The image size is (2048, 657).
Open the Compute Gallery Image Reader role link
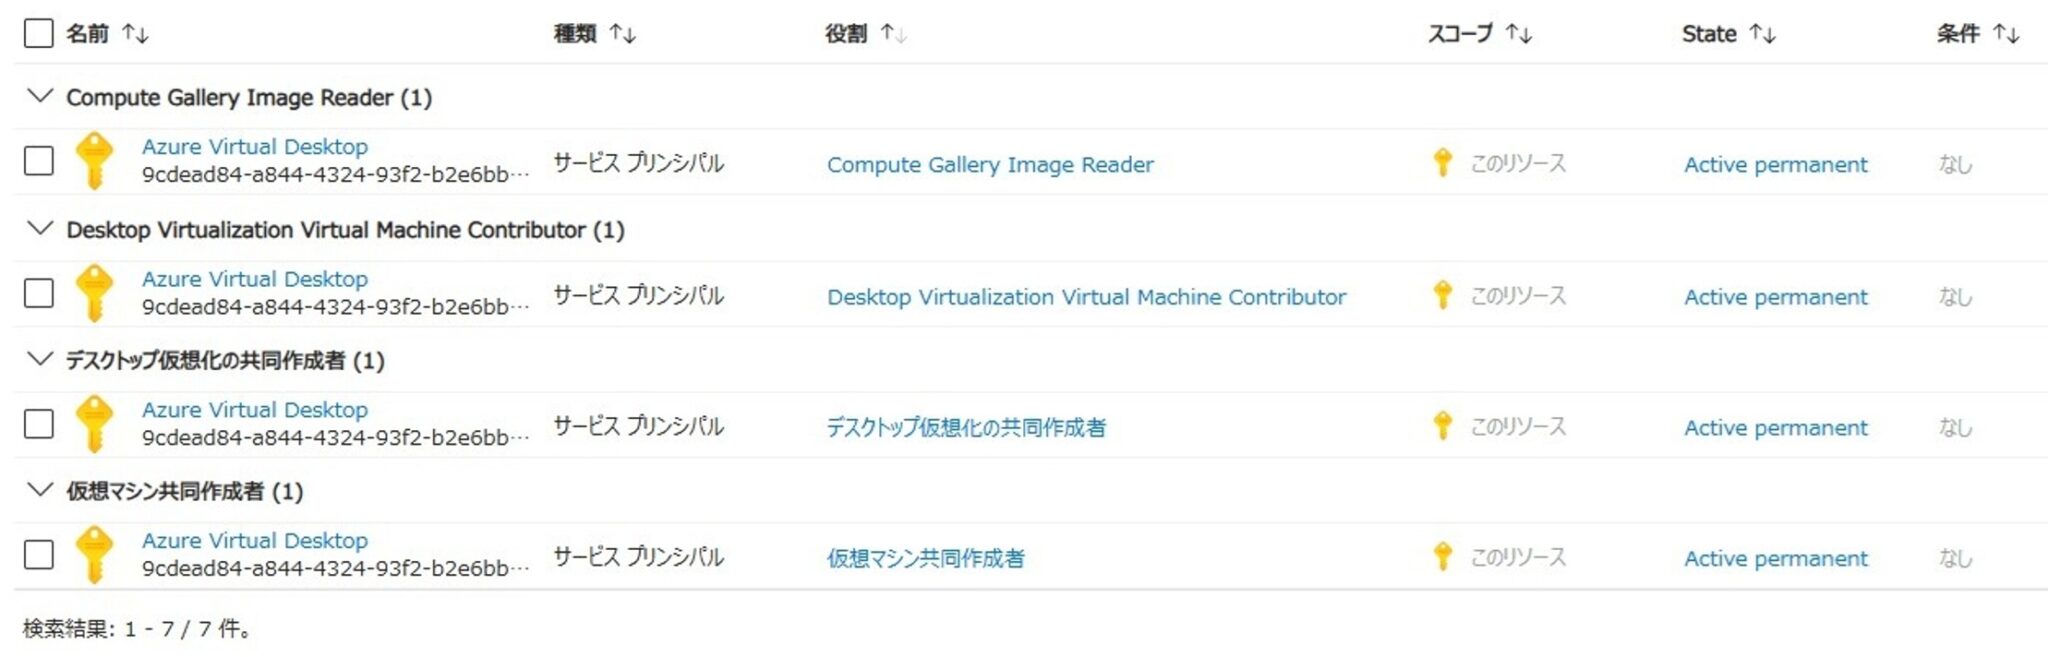(x=988, y=164)
